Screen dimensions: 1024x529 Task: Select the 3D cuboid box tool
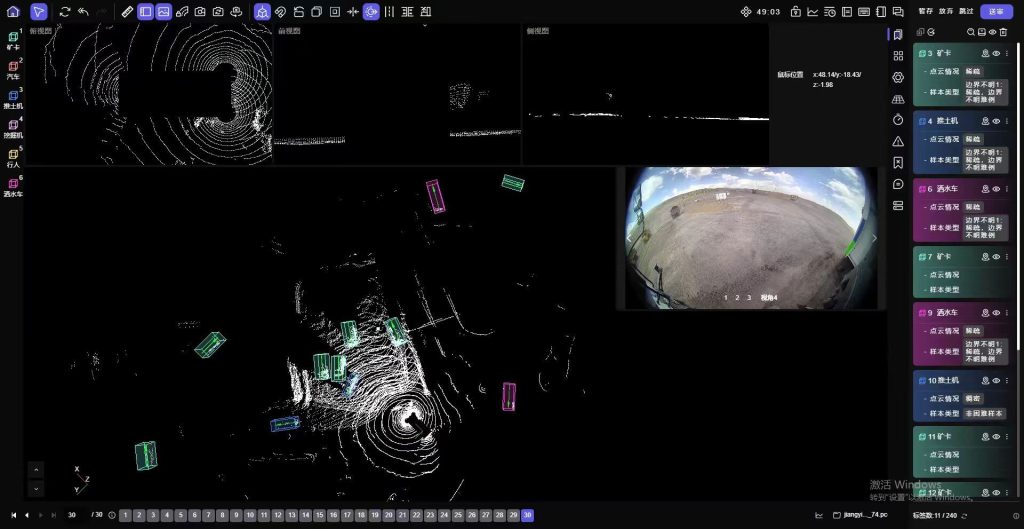pos(262,12)
